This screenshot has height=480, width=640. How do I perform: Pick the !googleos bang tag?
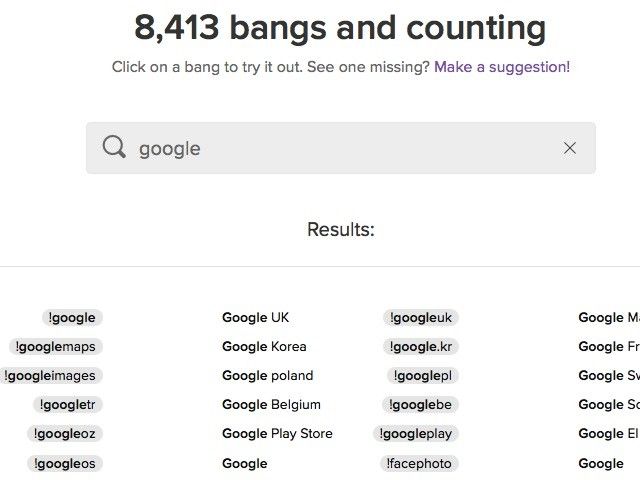[x=64, y=464]
